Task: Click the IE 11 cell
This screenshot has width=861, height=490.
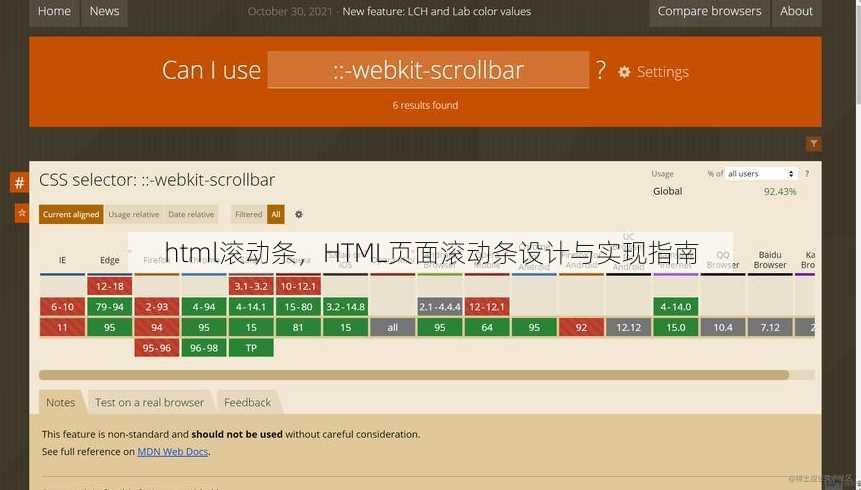Action: [62, 327]
